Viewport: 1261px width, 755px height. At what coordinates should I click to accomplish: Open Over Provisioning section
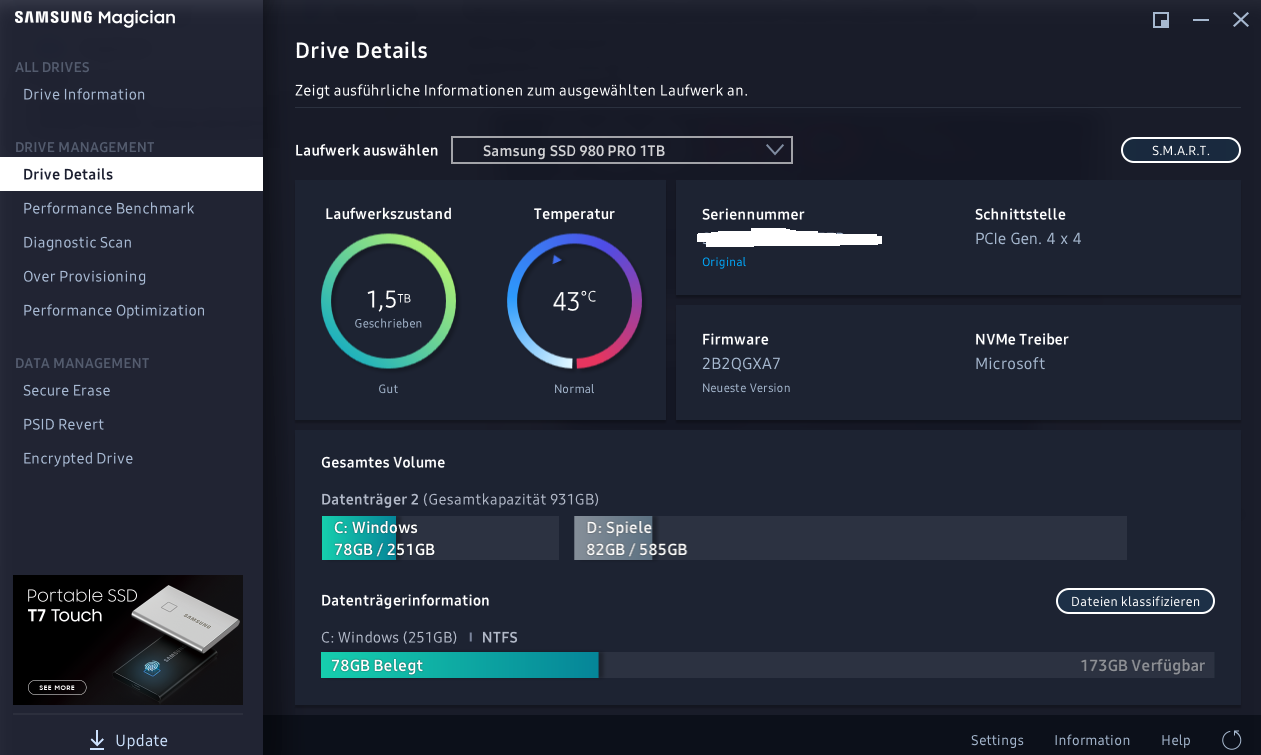pyautogui.click(x=84, y=276)
